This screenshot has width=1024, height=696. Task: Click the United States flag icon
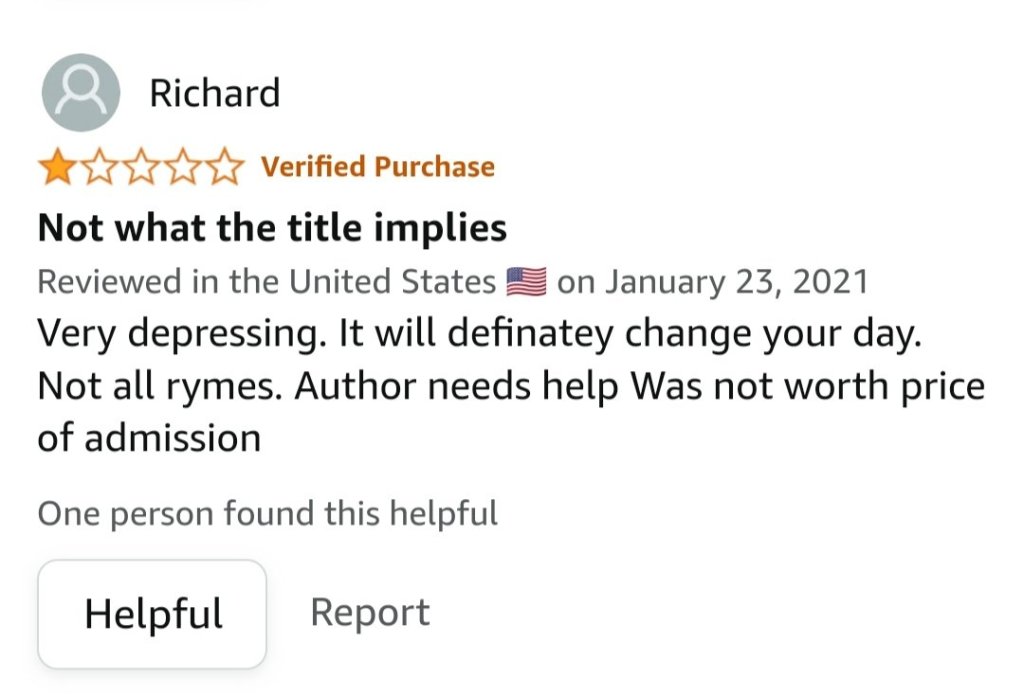526,283
